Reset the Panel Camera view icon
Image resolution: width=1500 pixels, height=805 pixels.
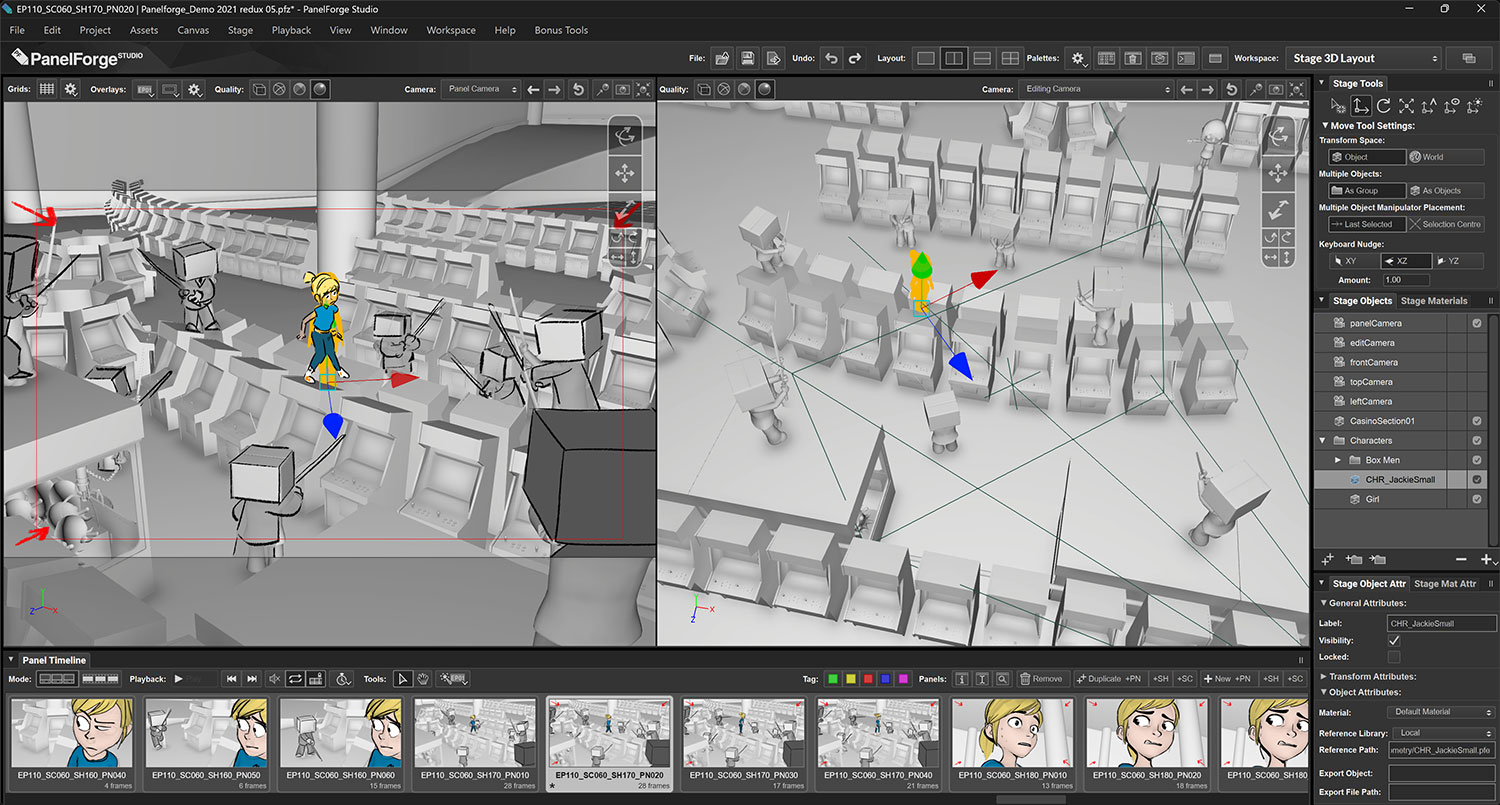pos(578,89)
